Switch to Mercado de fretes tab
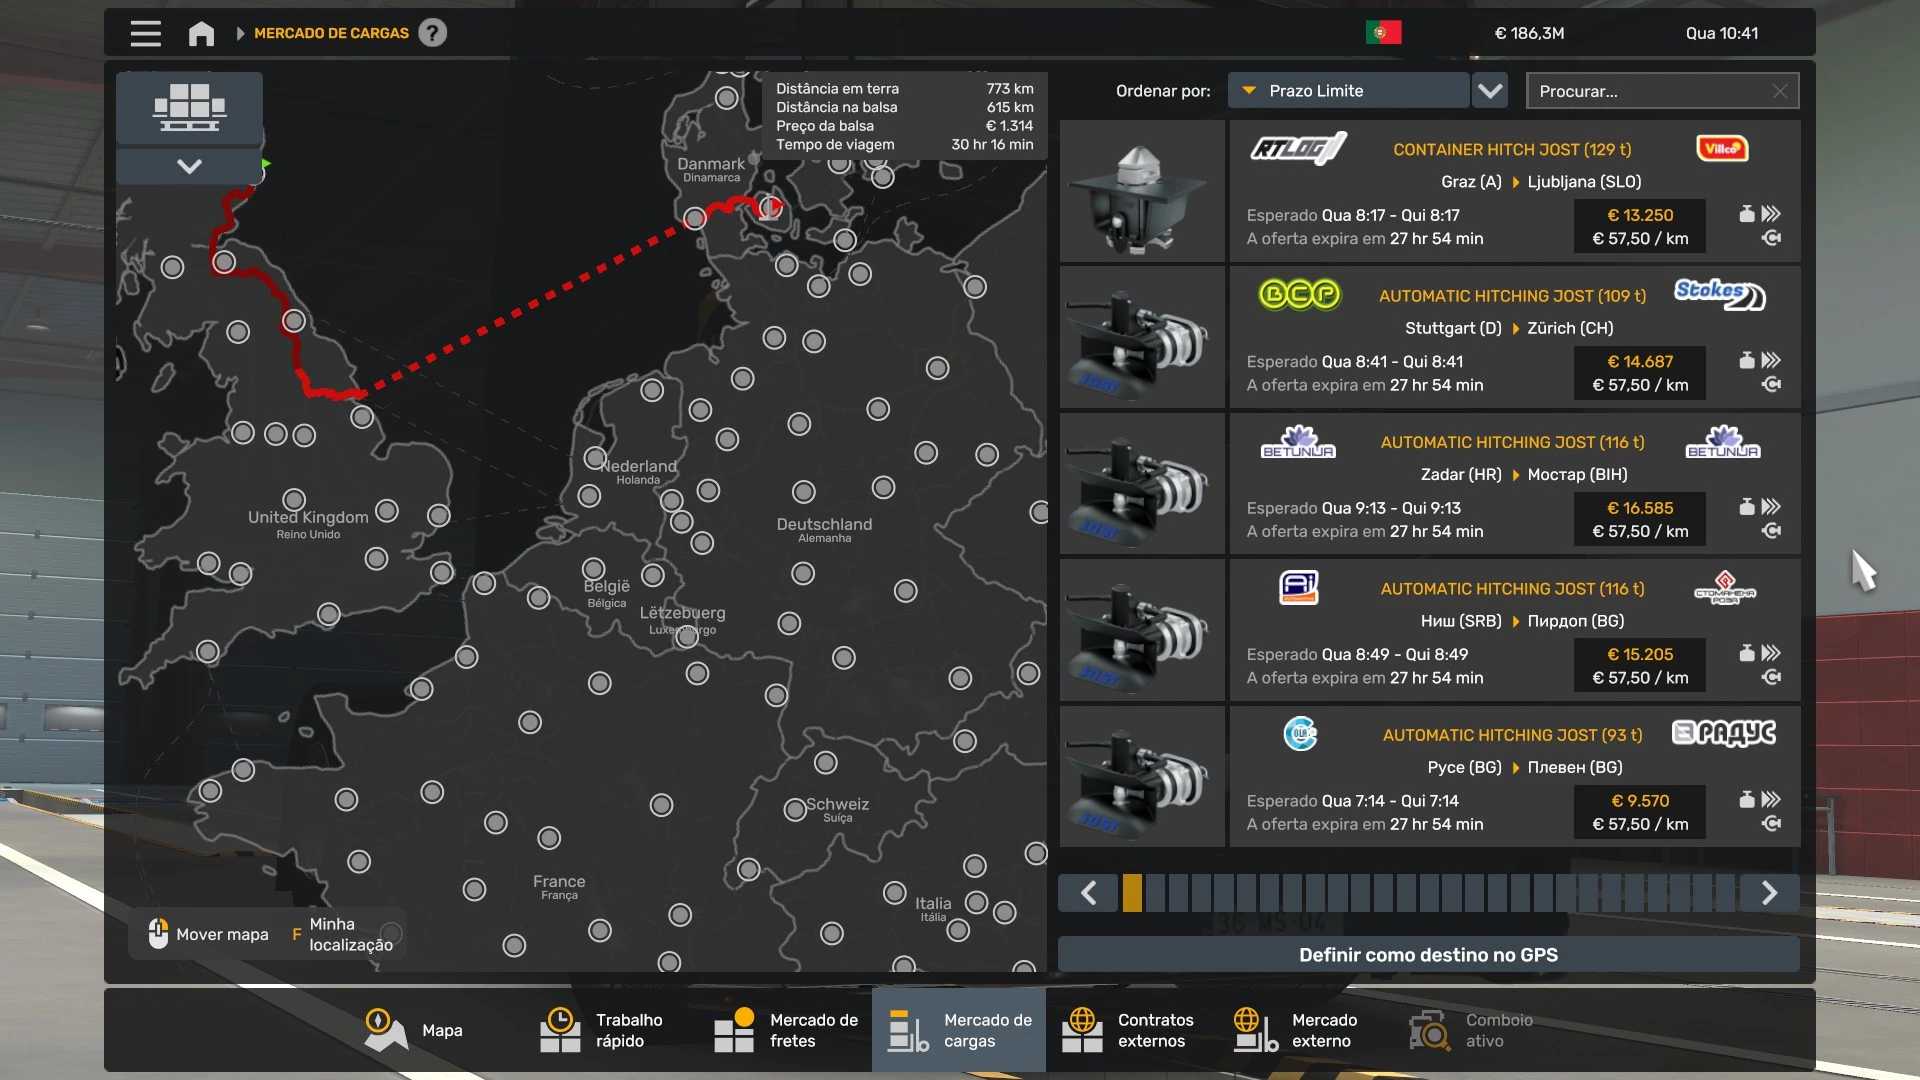Screen dimensions: 1920x1080 (x=786, y=1030)
